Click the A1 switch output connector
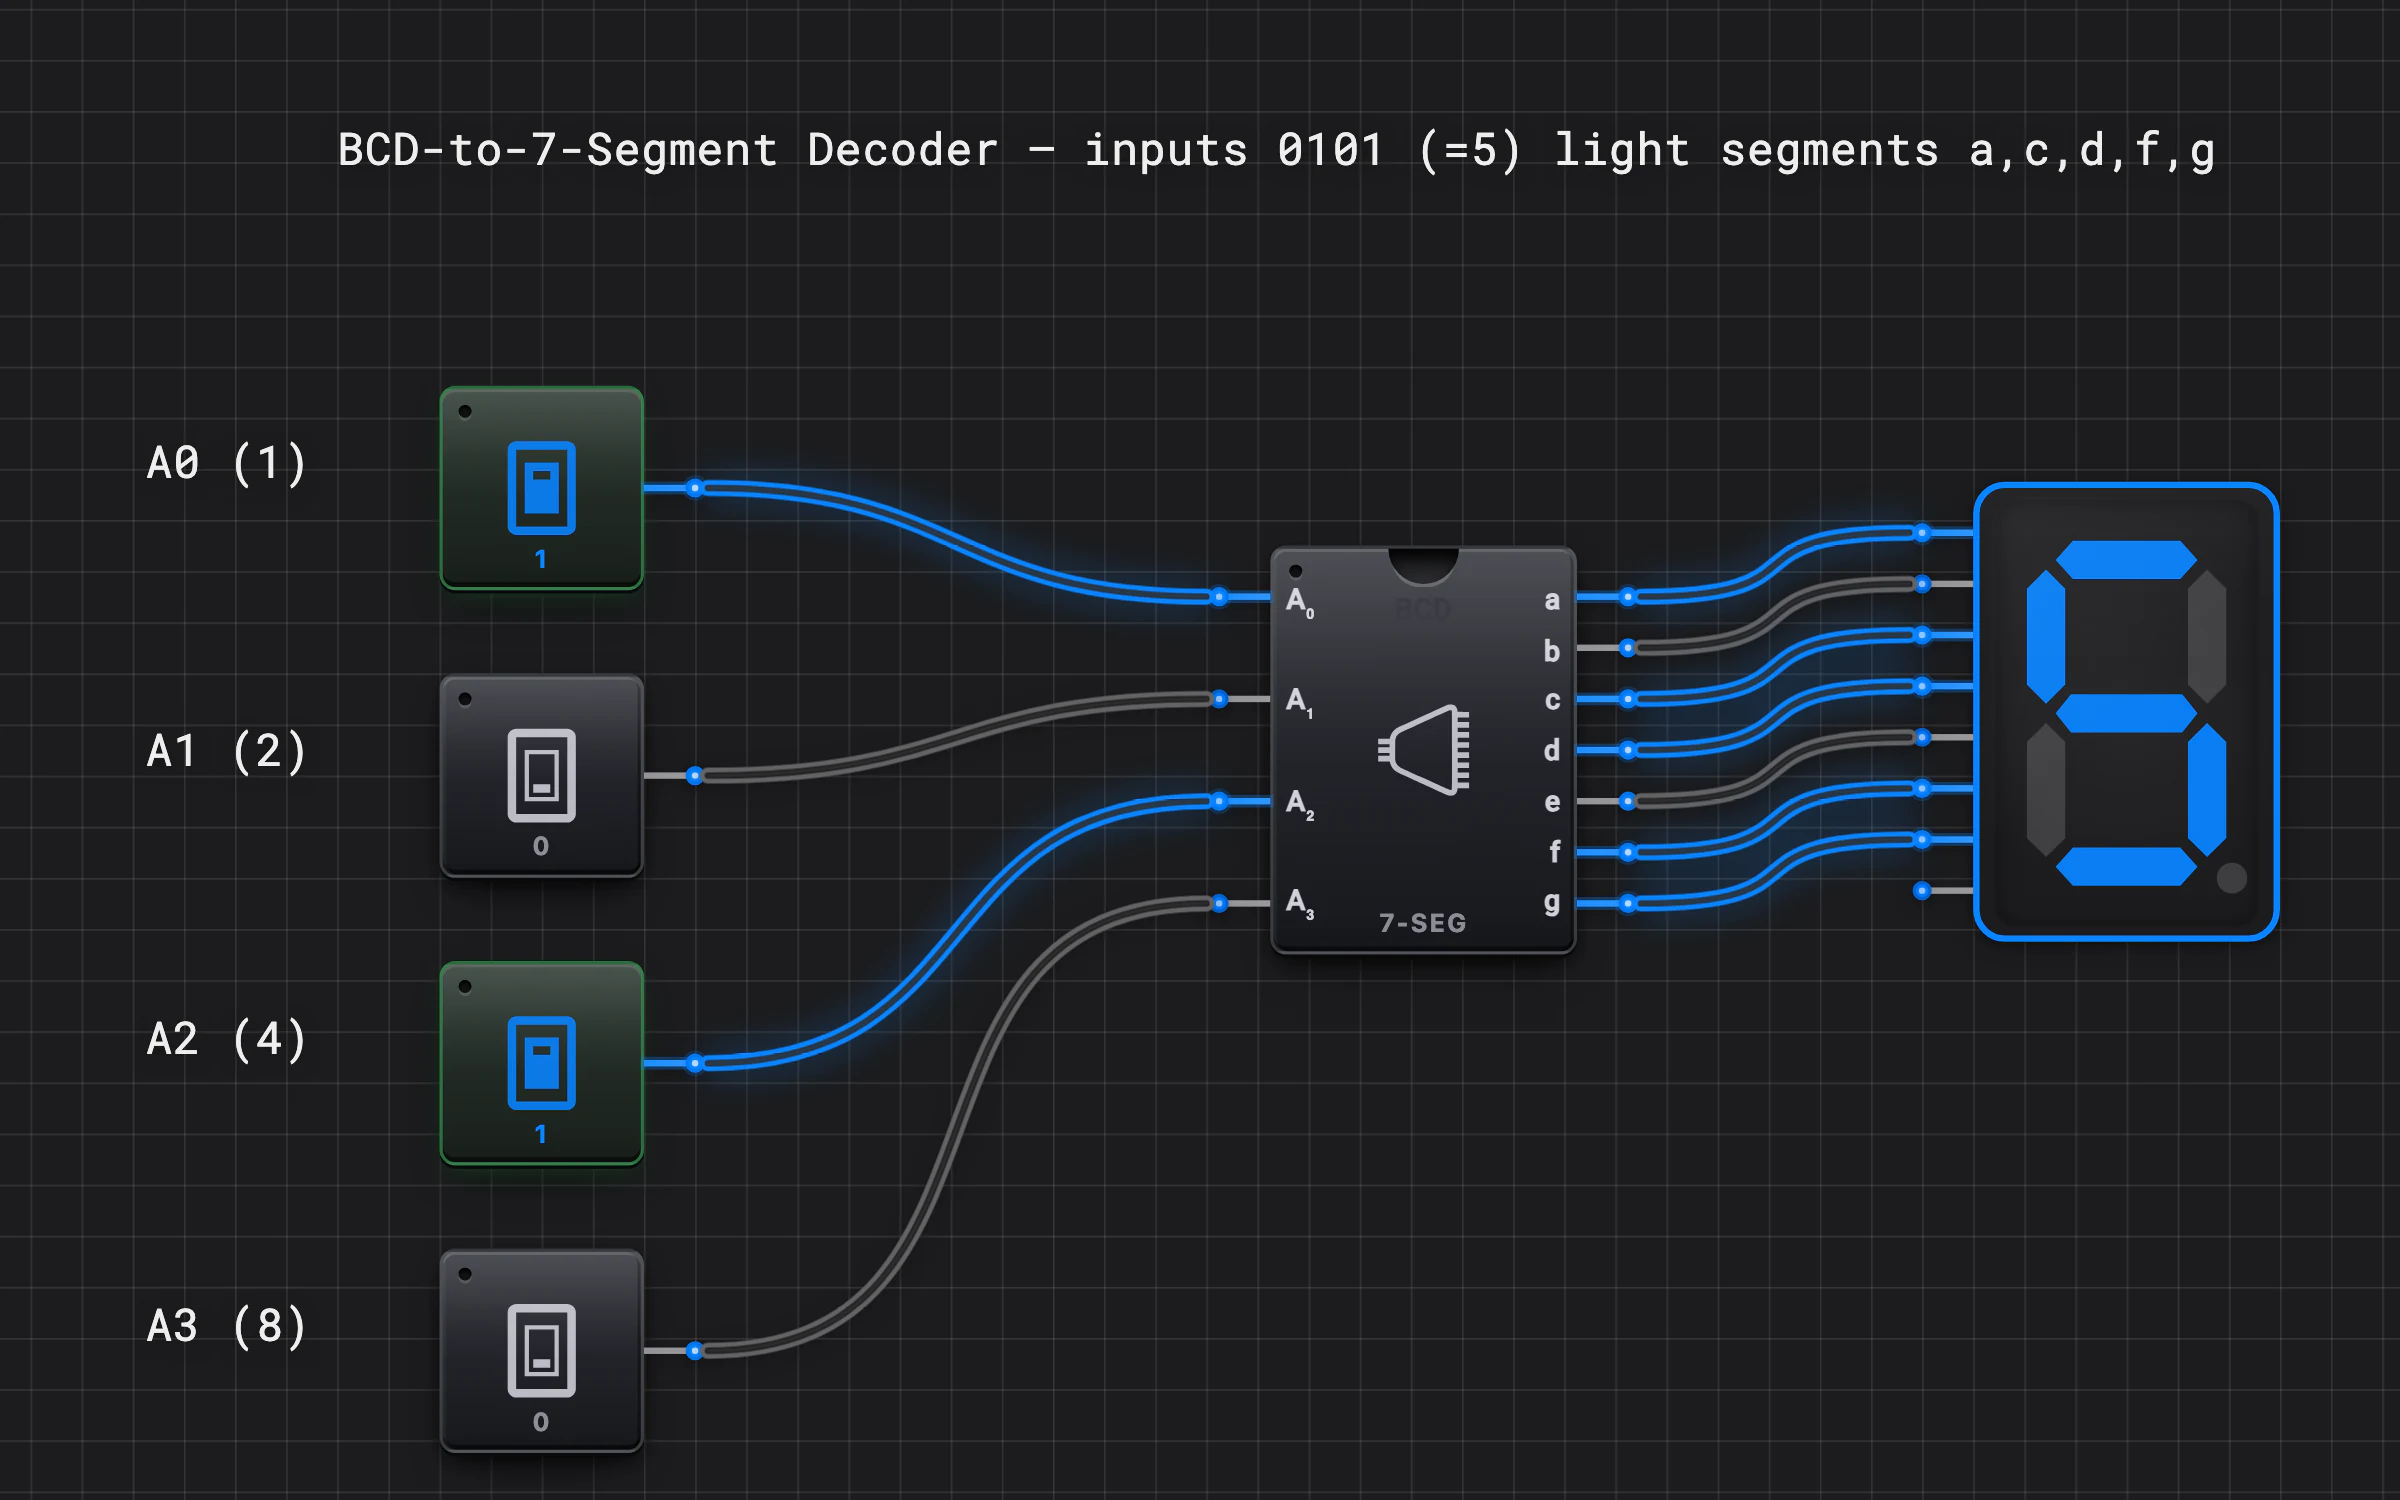The width and height of the screenshot is (2400, 1500). pos(695,776)
